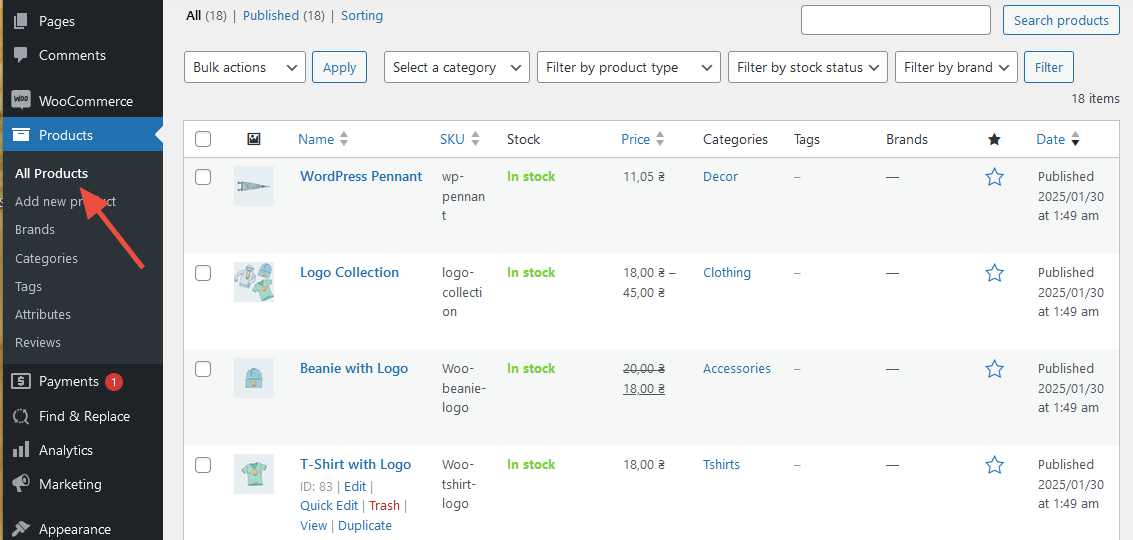Click the Payments sidebar icon
Screen dimensions: 1133x540
(x=21, y=381)
